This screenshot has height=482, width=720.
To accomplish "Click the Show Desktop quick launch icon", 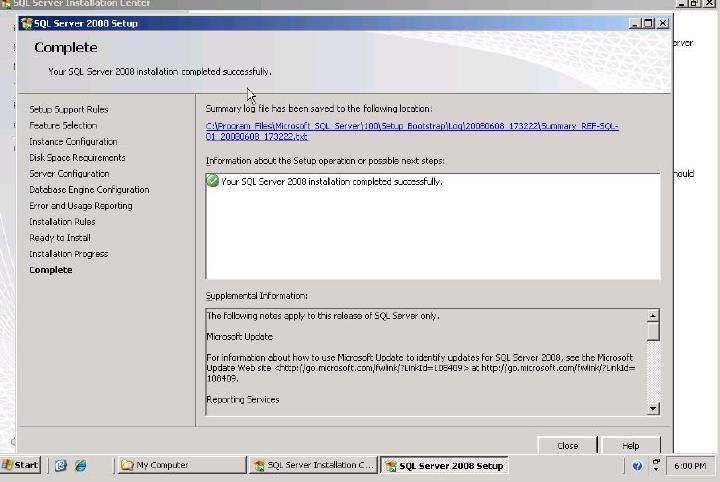I will click(60, 465).
